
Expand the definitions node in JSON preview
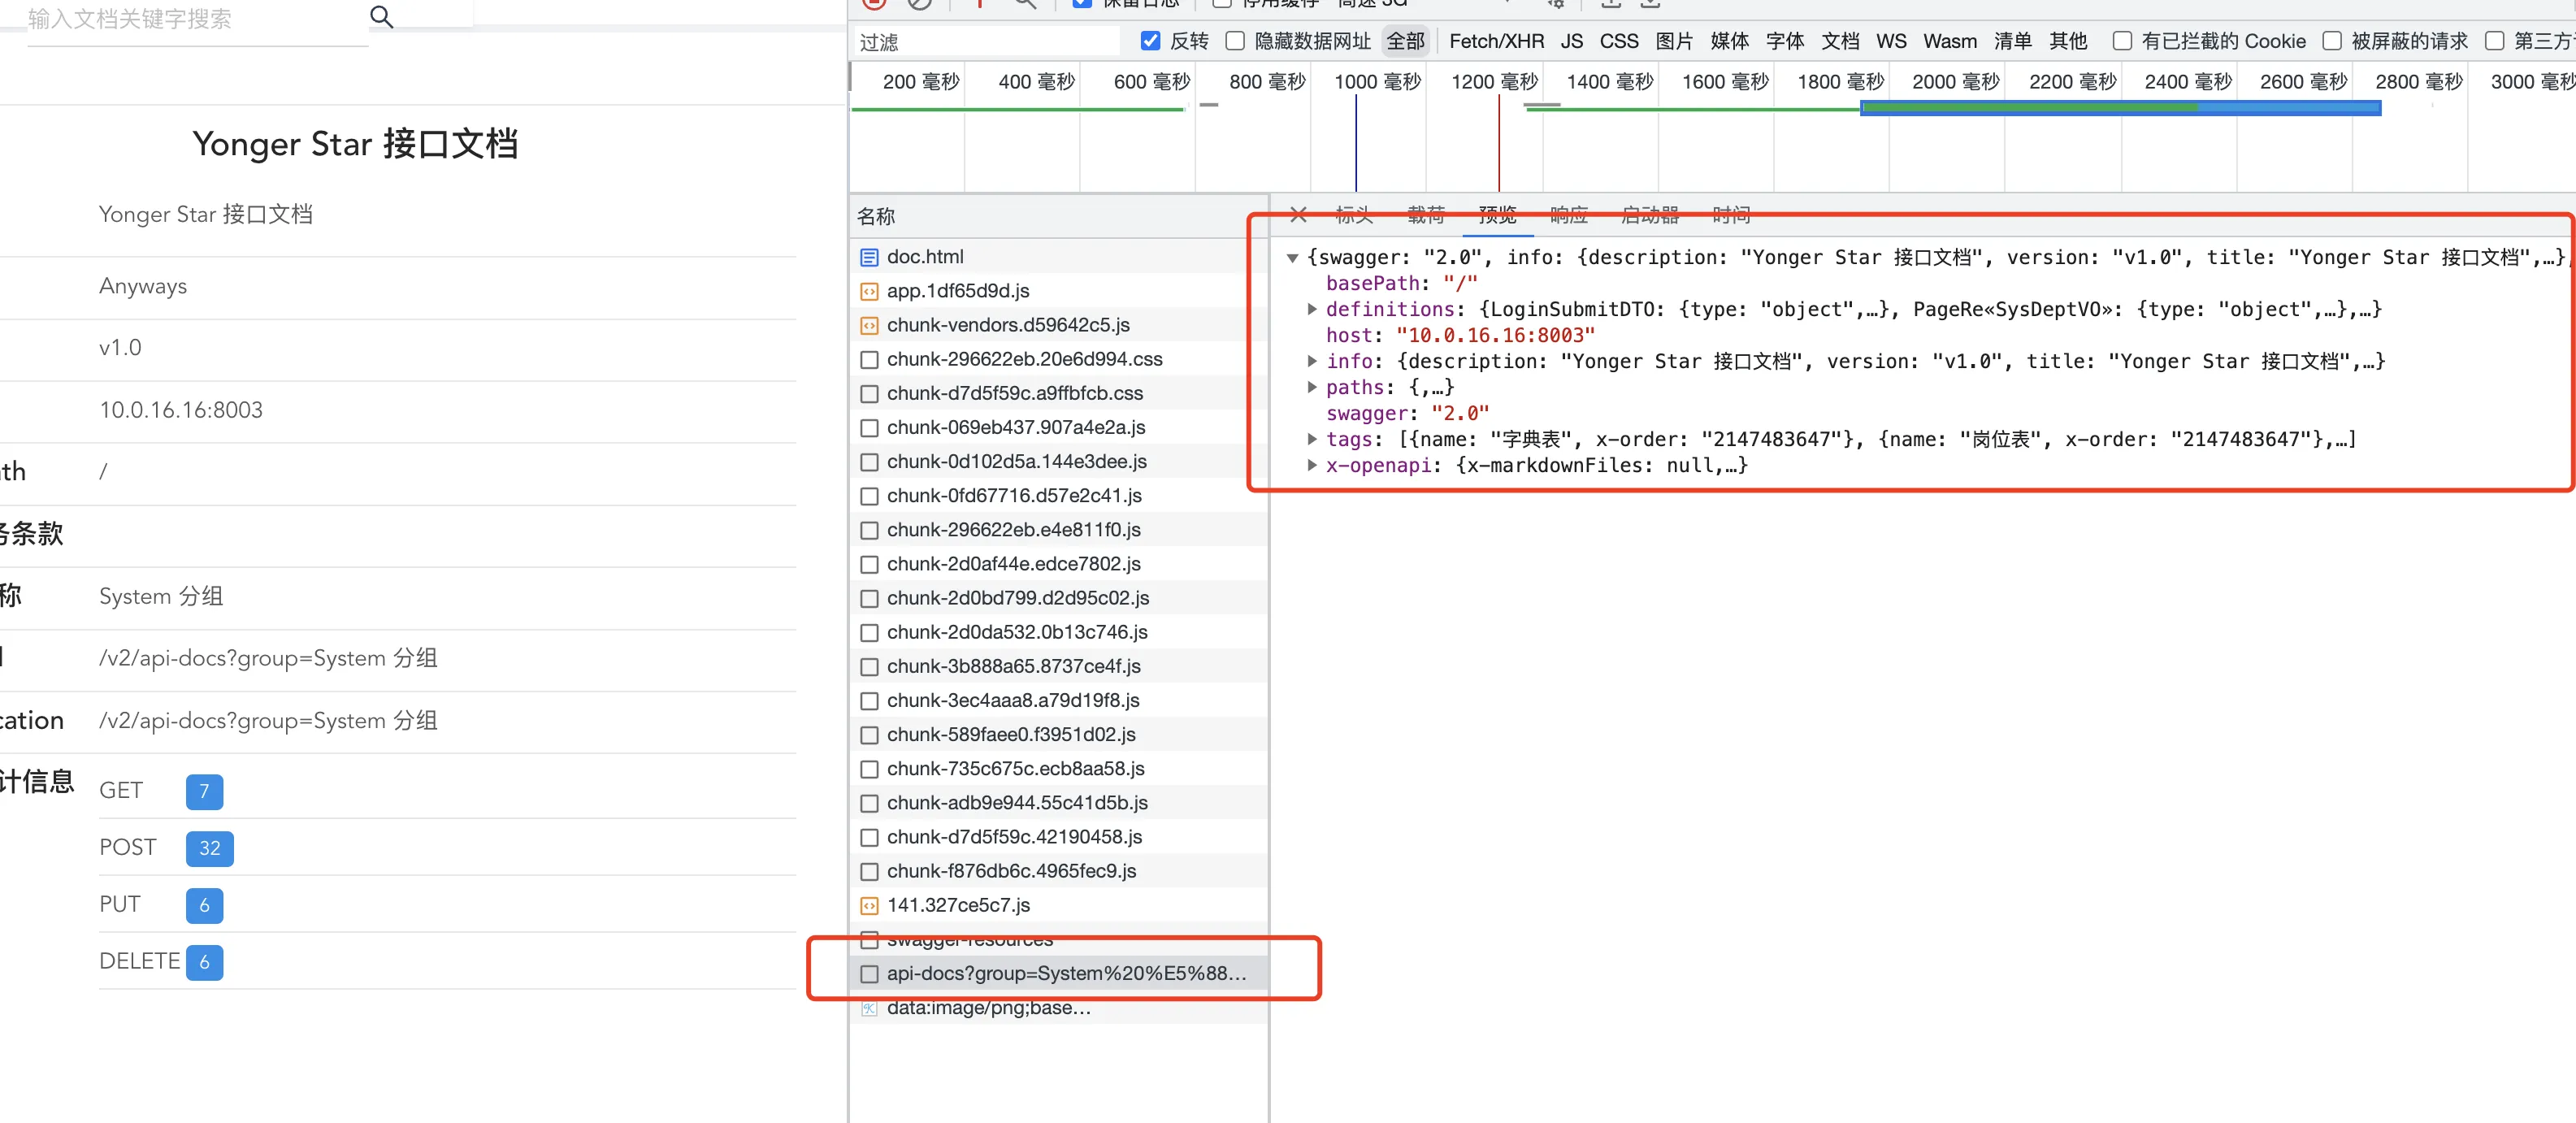tap(1311, 309)
